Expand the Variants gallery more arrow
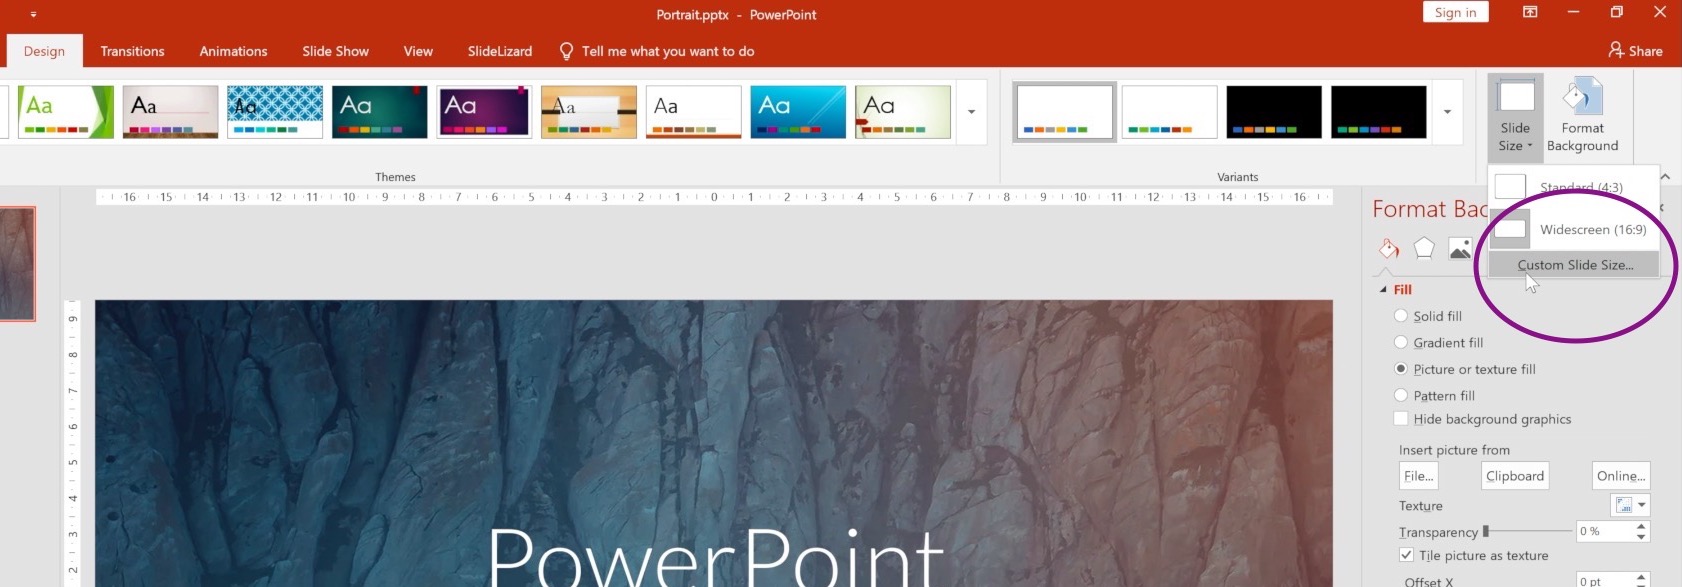Viewport: 1682px width, 587px height. pyautogui.click(x=1447, y=112)
